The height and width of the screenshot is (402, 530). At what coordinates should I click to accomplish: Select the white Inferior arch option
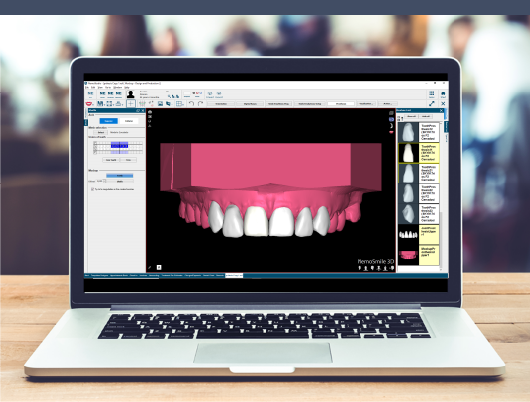(x=129, y=121)
